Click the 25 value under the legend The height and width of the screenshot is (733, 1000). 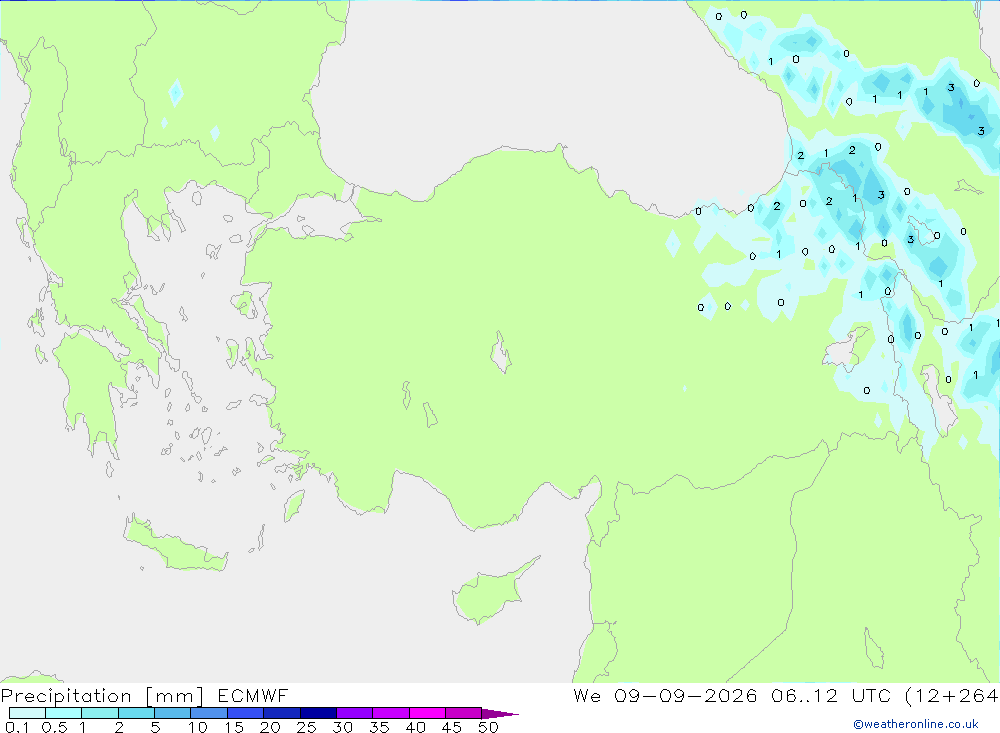[306, 727]
